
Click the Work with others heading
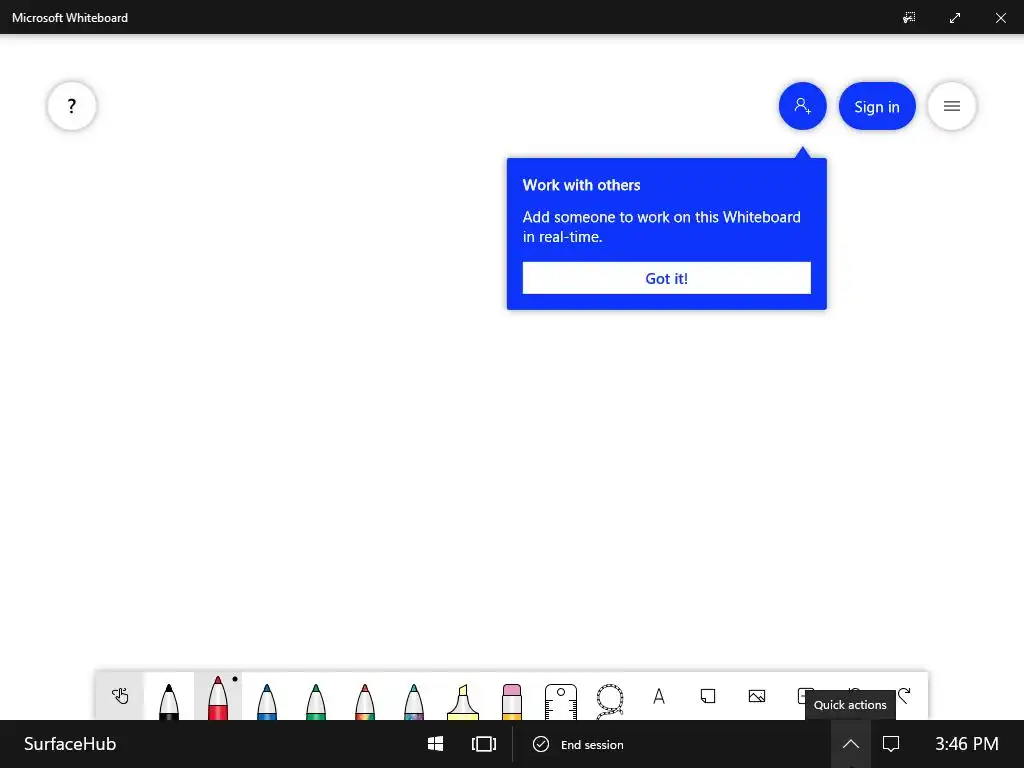581,185
